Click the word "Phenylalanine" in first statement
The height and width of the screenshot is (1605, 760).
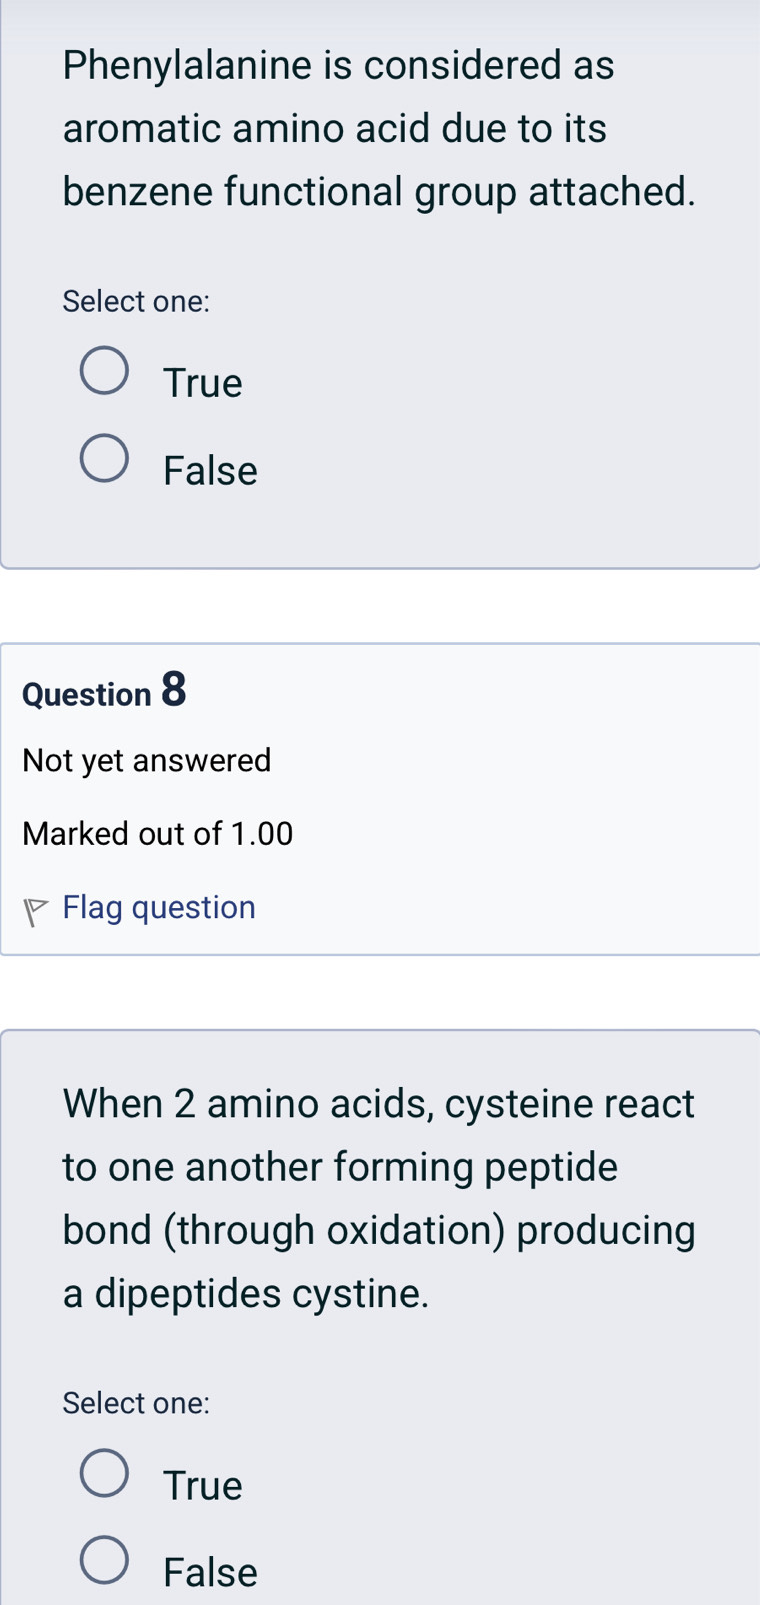186,65
